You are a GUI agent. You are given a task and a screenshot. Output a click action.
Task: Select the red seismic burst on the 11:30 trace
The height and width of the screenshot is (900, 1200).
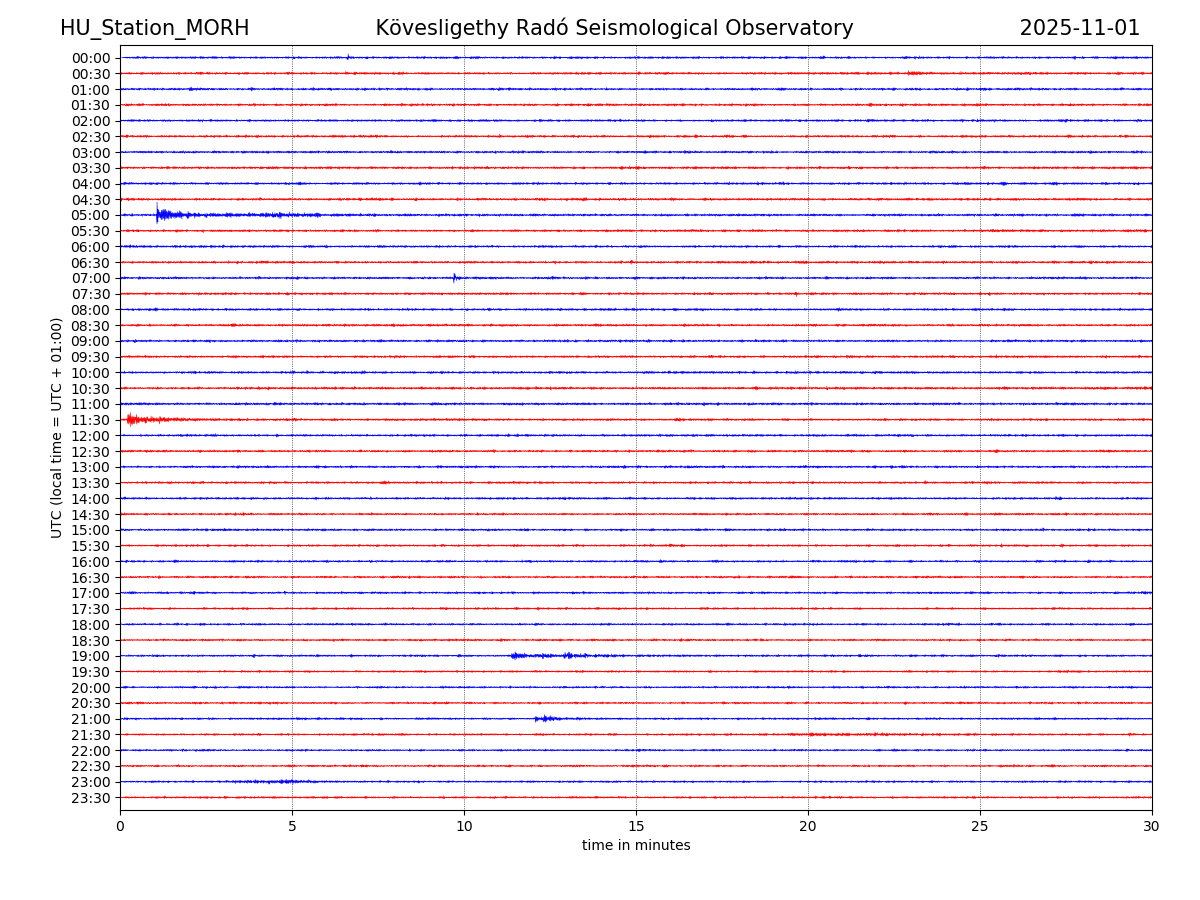(x=135, y=419)
